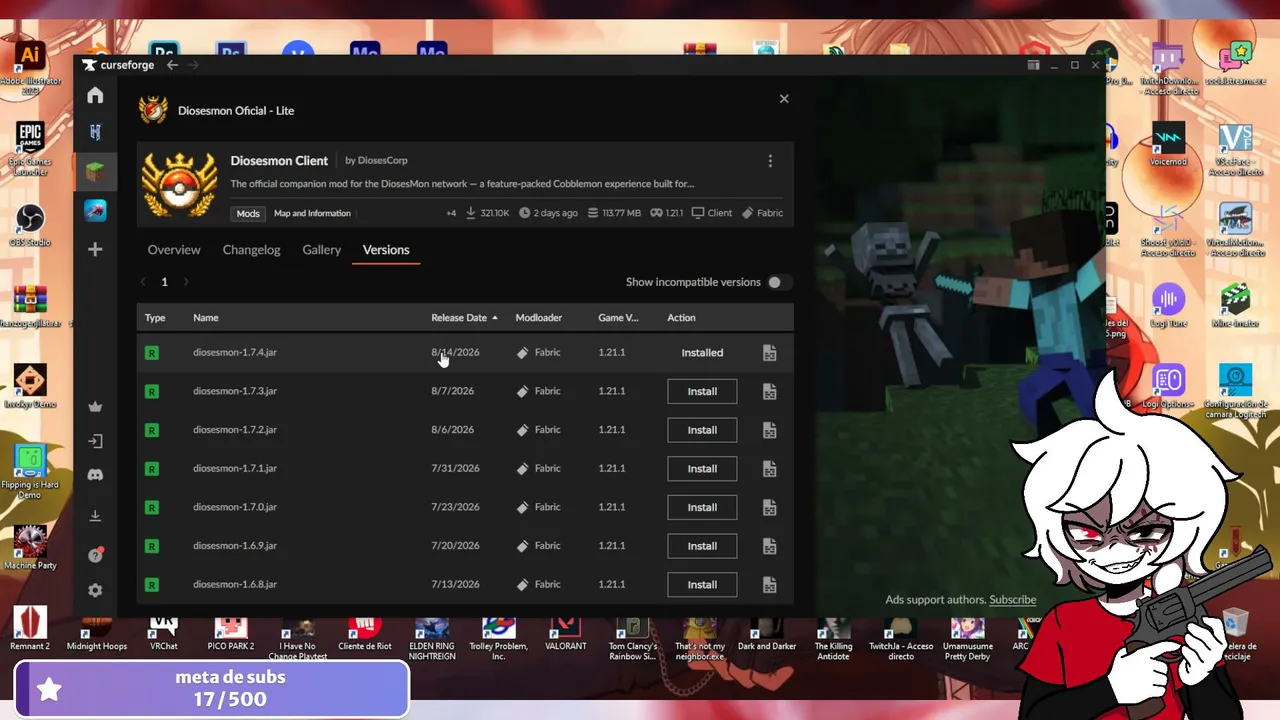Click the Installed status for diosesmon-1.7.4.jar
Screen dimensions: 1280x720
(702, 353)
